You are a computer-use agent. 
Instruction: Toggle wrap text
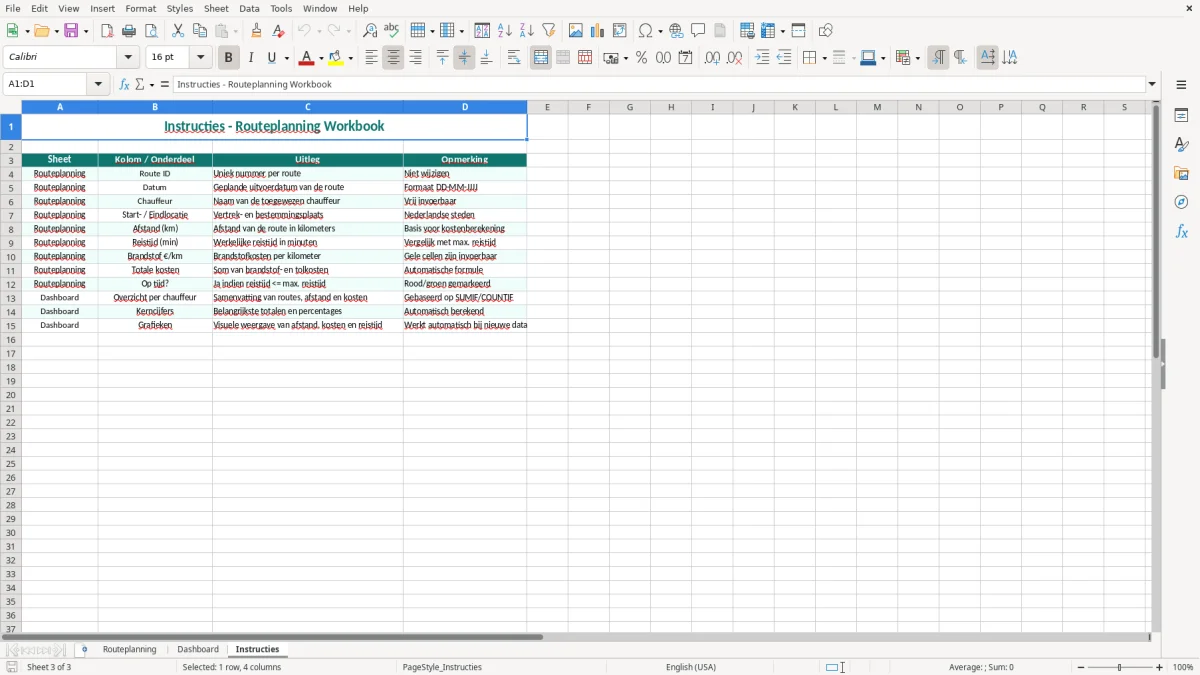(514, 58)
